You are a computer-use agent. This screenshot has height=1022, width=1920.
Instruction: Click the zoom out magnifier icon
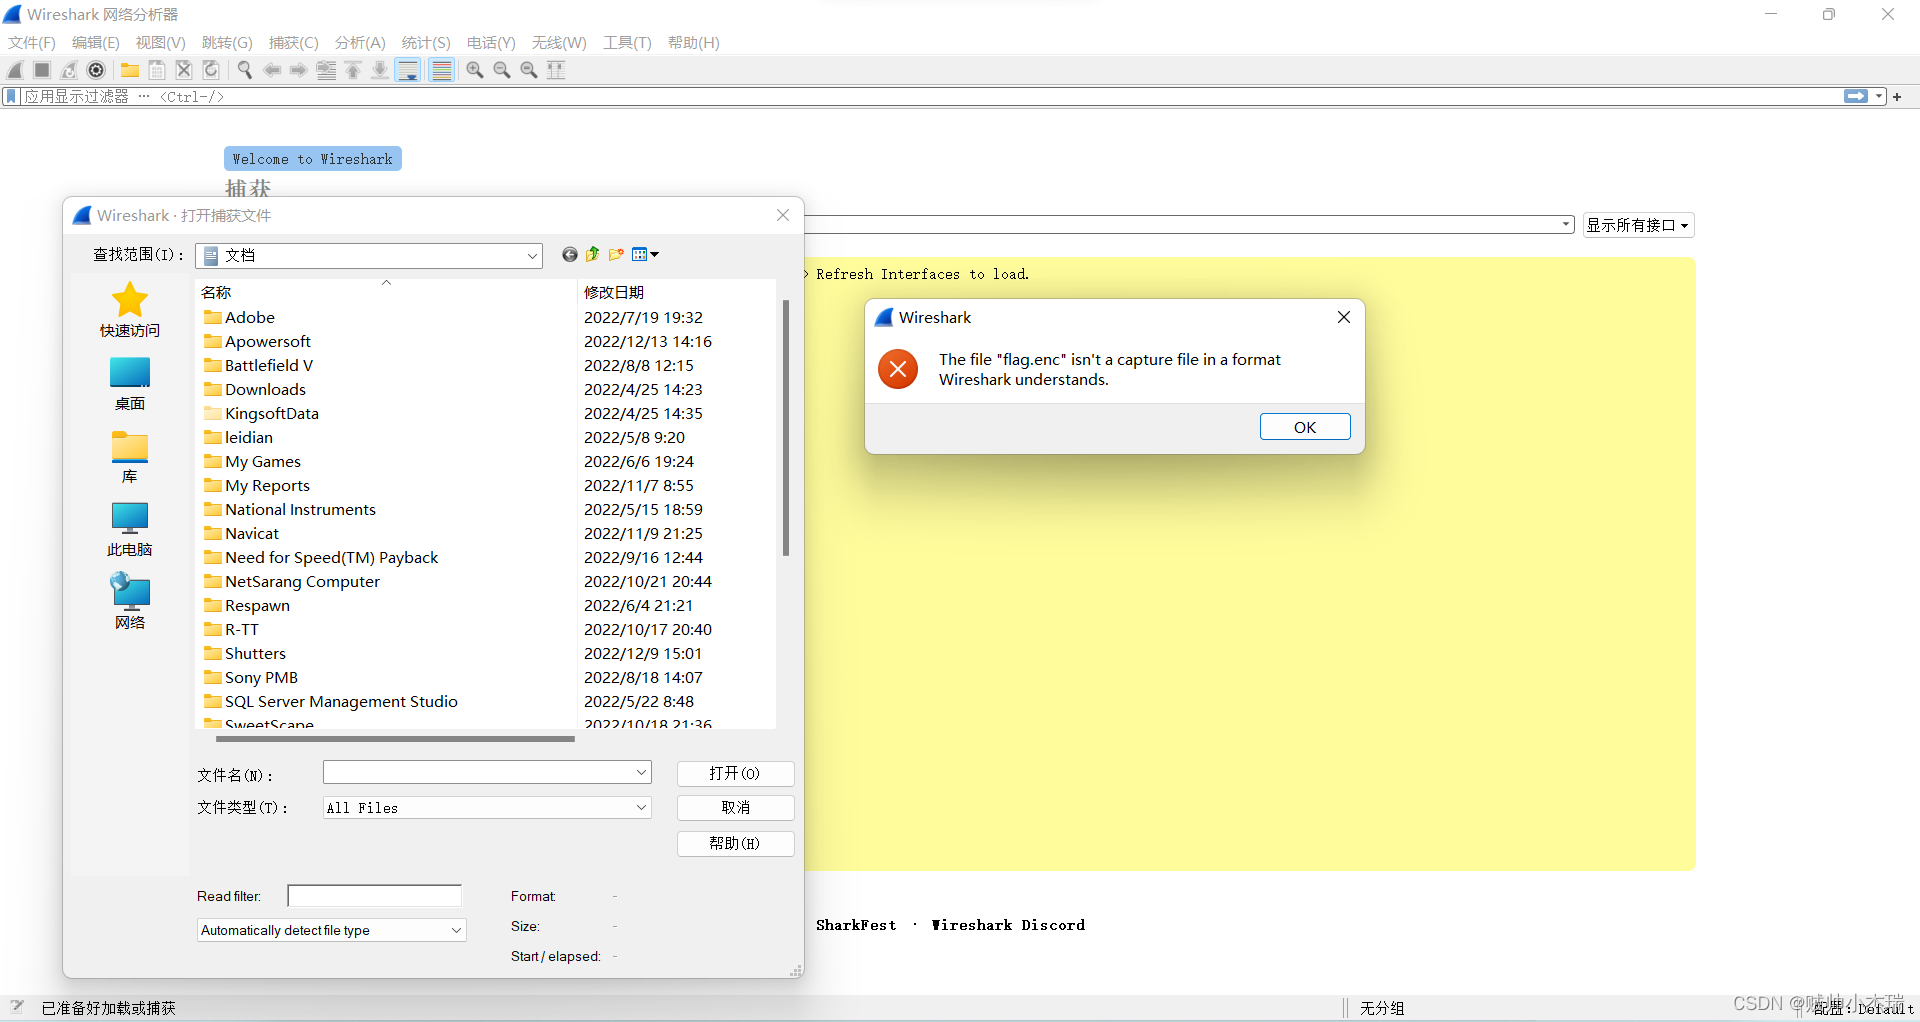coord(502,70)
